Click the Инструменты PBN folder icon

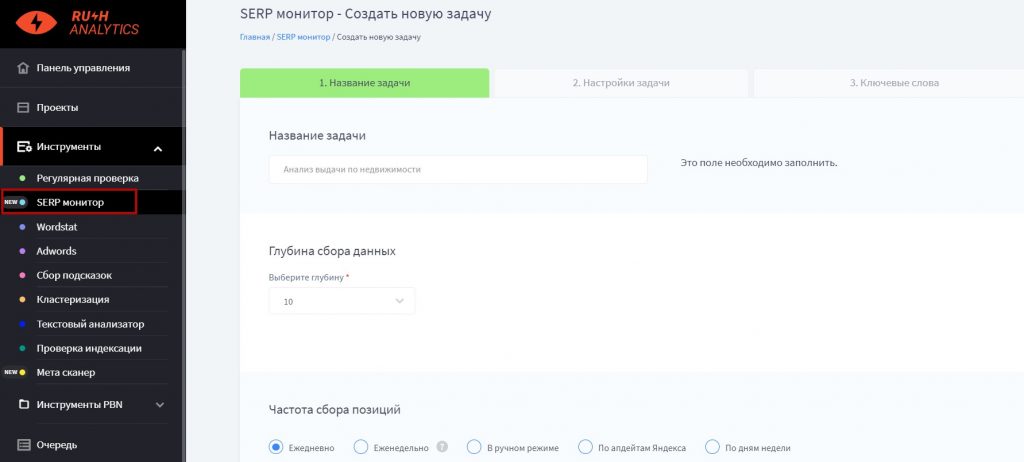(24, 405)
